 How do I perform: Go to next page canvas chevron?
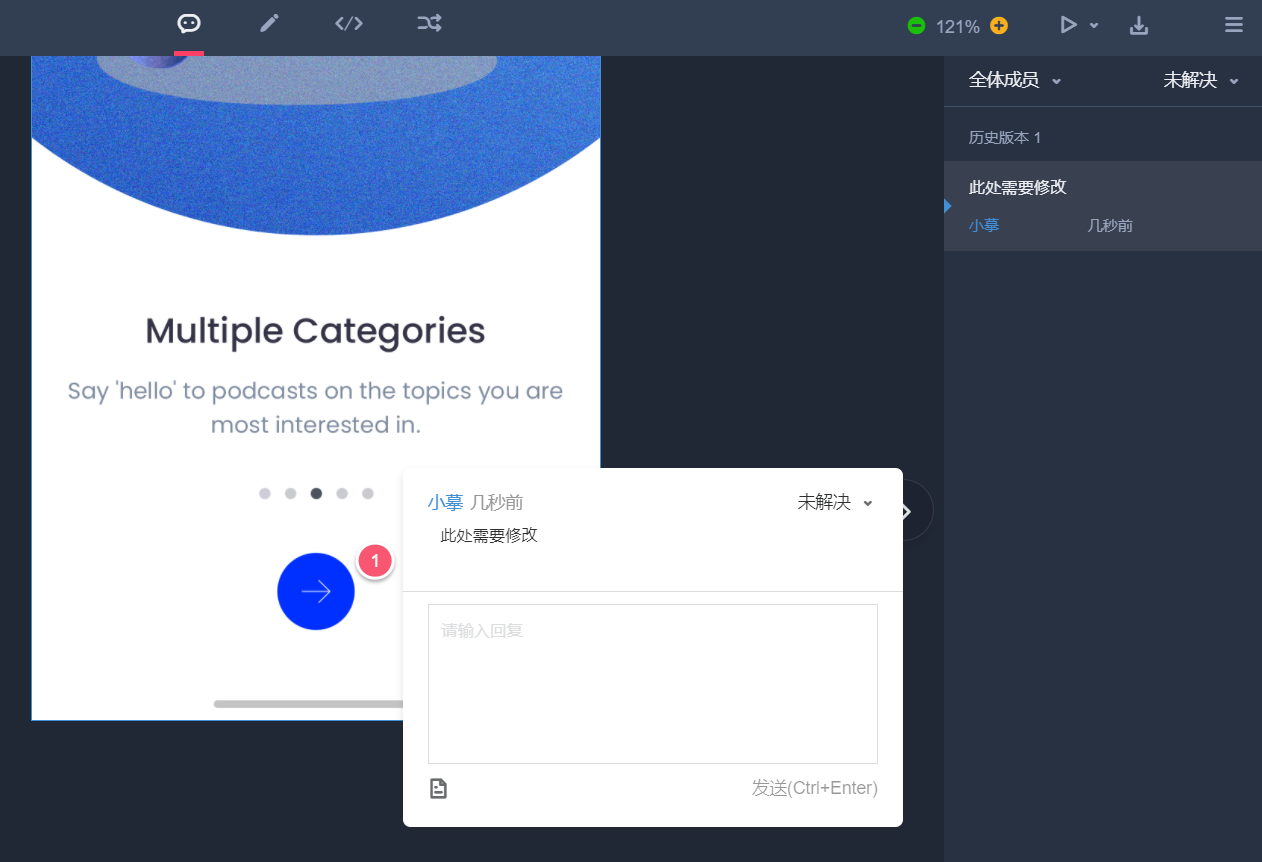[x=908, y=511]
